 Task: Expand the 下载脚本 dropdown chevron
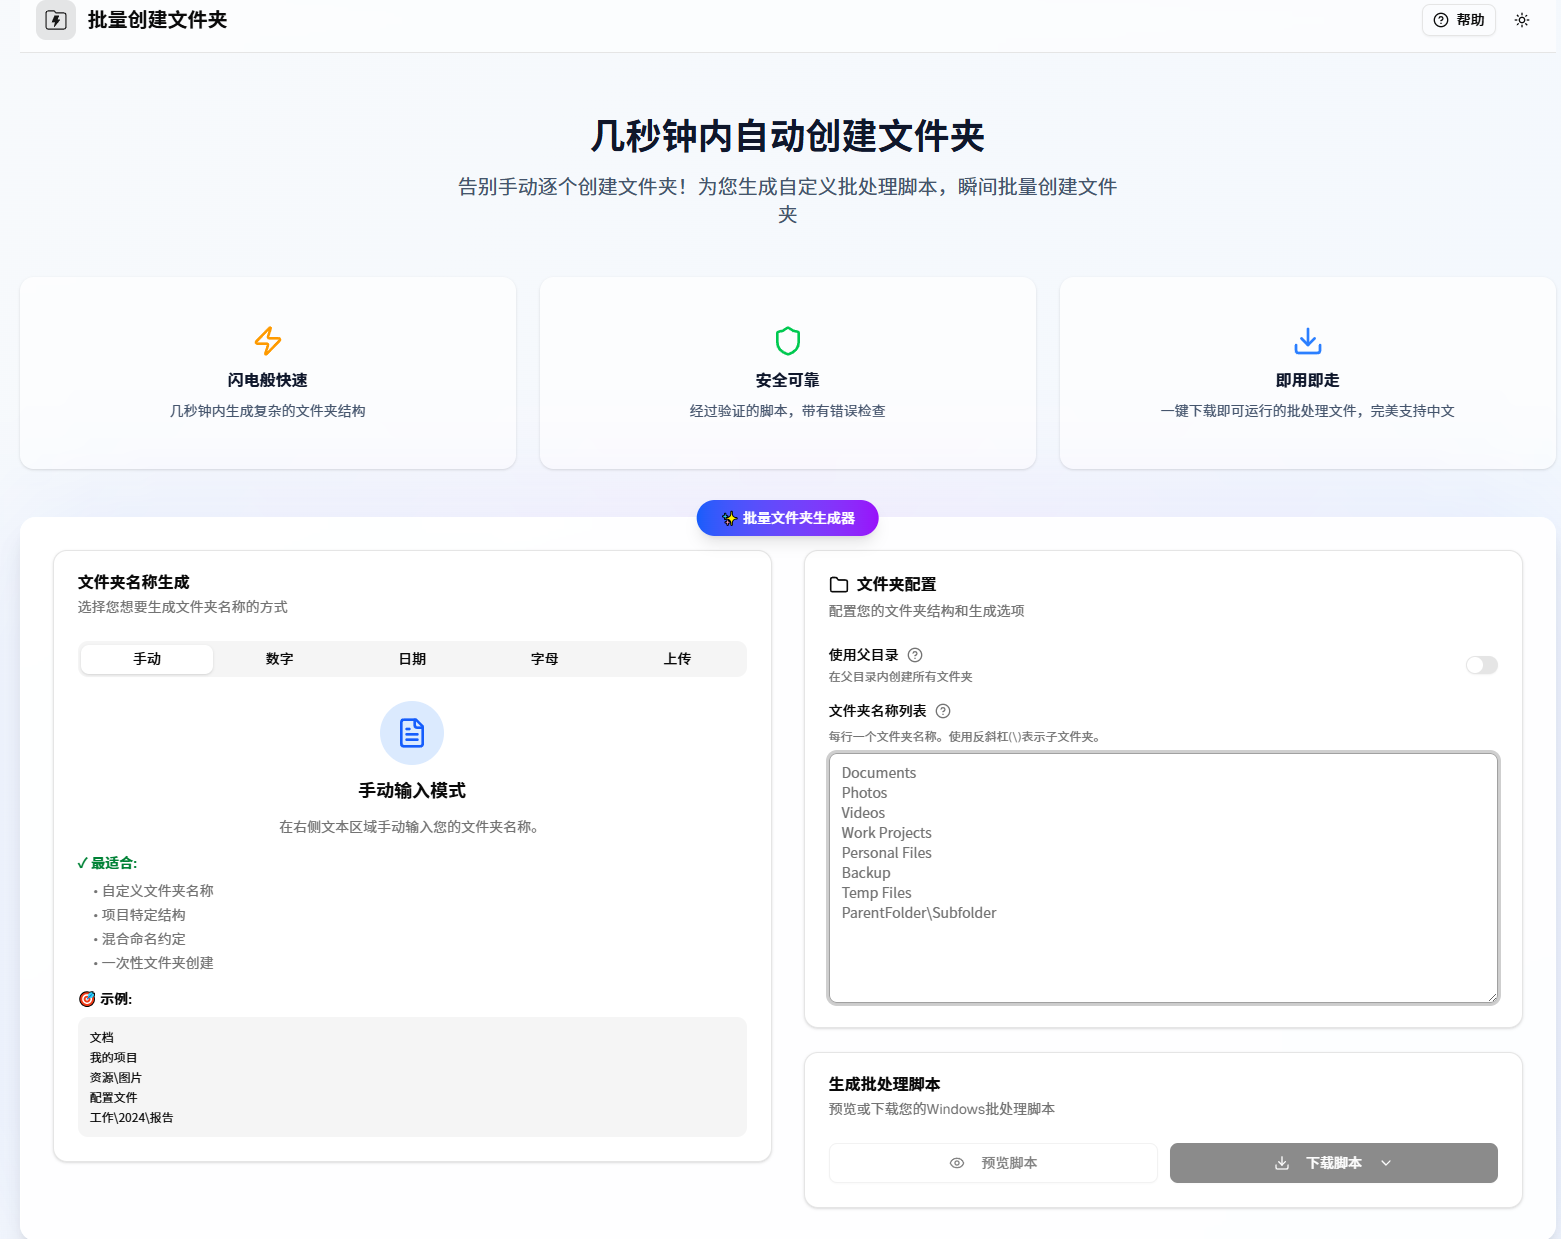coord(1387,1163)
